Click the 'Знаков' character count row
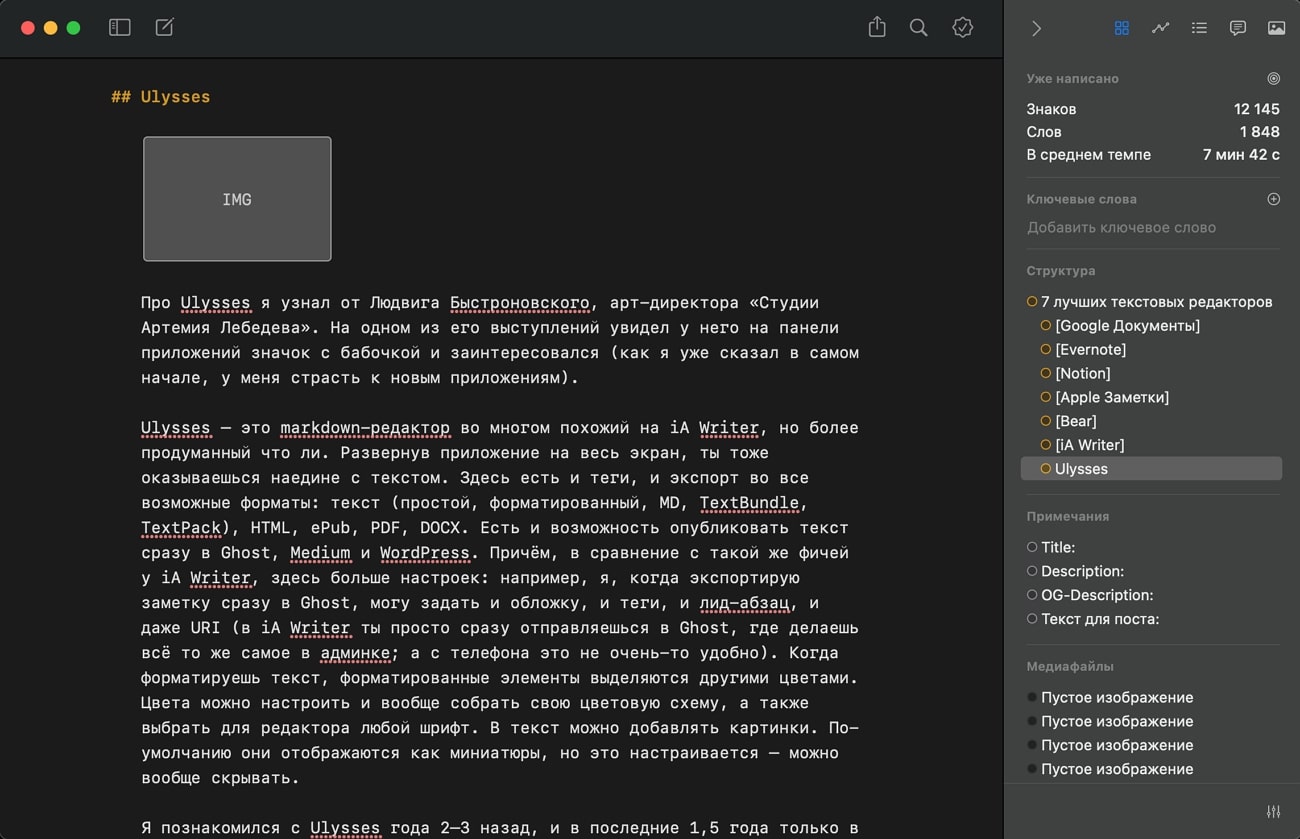Screen dimensions: 1300x839 click(x=1153, y=109)
